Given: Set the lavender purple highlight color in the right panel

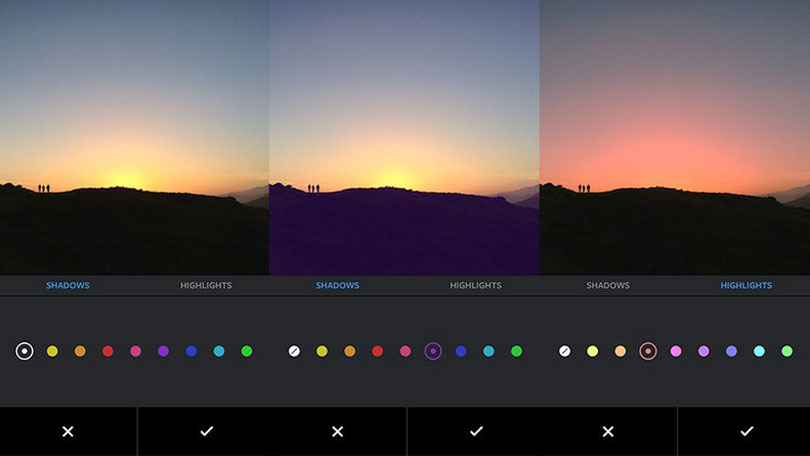Looking at the screenshot, I should 704,351.
